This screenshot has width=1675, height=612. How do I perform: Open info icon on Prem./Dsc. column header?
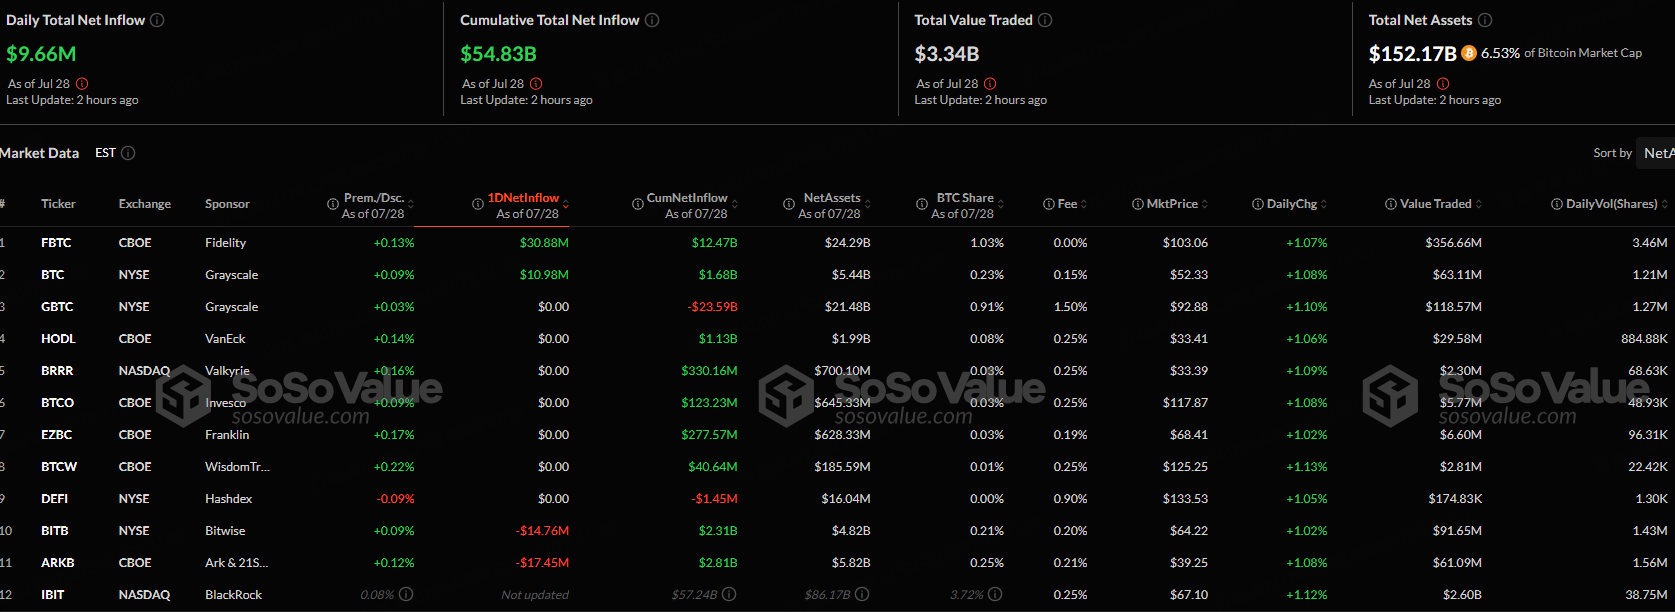[333, 204]
